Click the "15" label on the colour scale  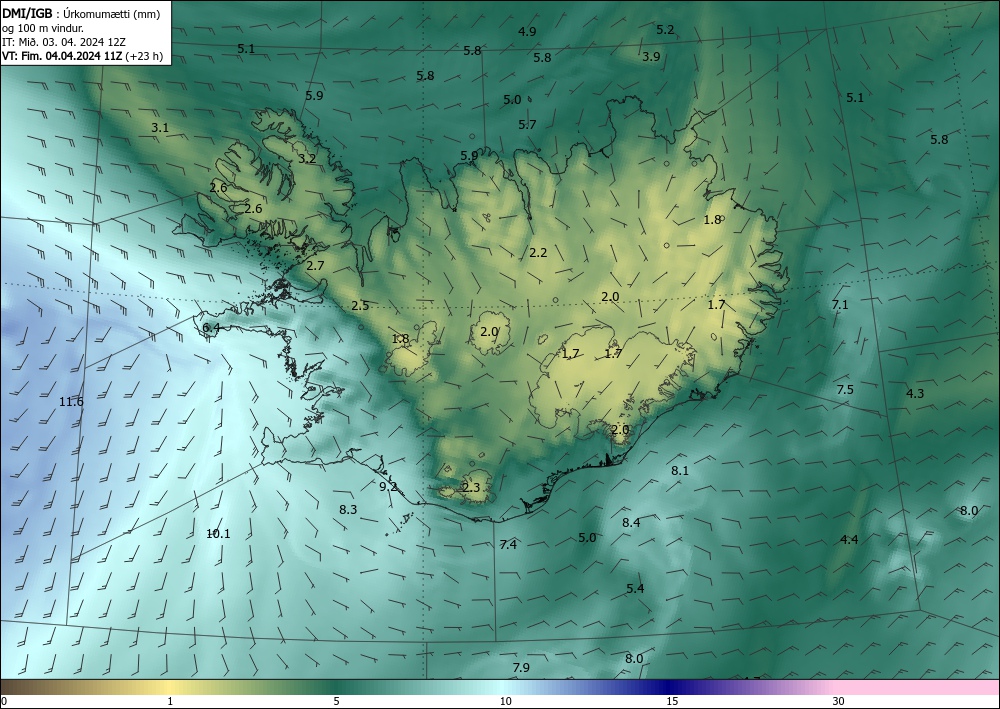(x=672, y=702)
